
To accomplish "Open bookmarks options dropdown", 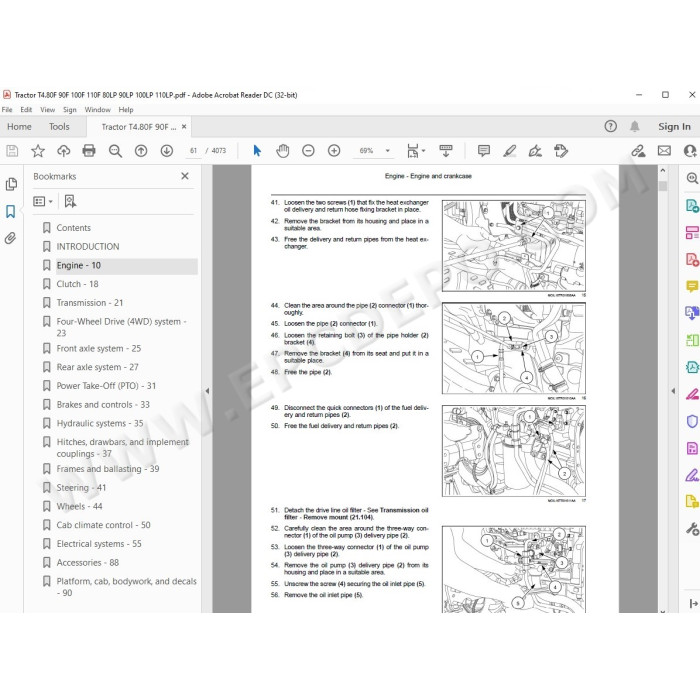I will point(43,201).
